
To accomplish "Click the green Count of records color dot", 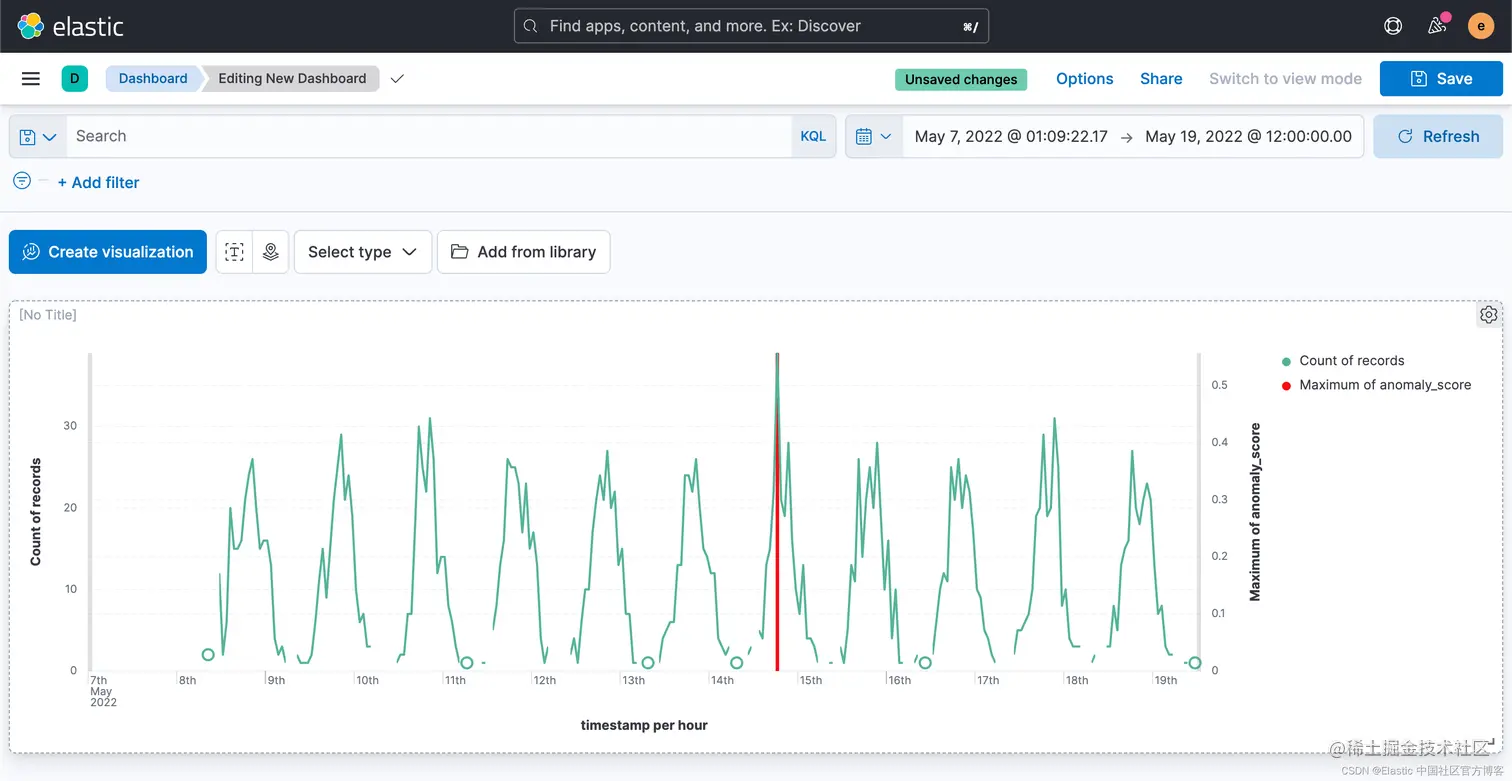I will [1286, 362].
